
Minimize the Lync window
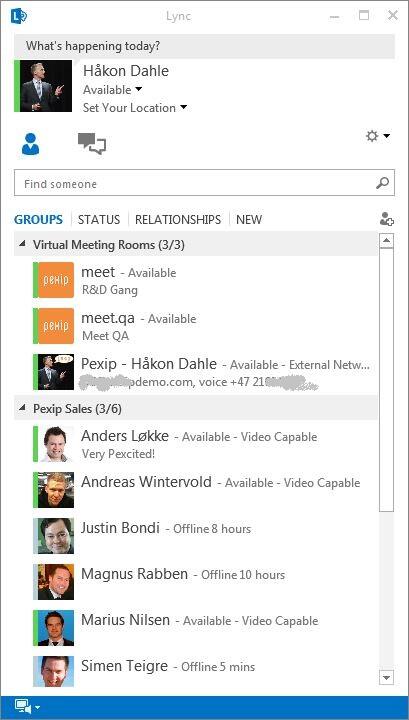coord(335,17)
